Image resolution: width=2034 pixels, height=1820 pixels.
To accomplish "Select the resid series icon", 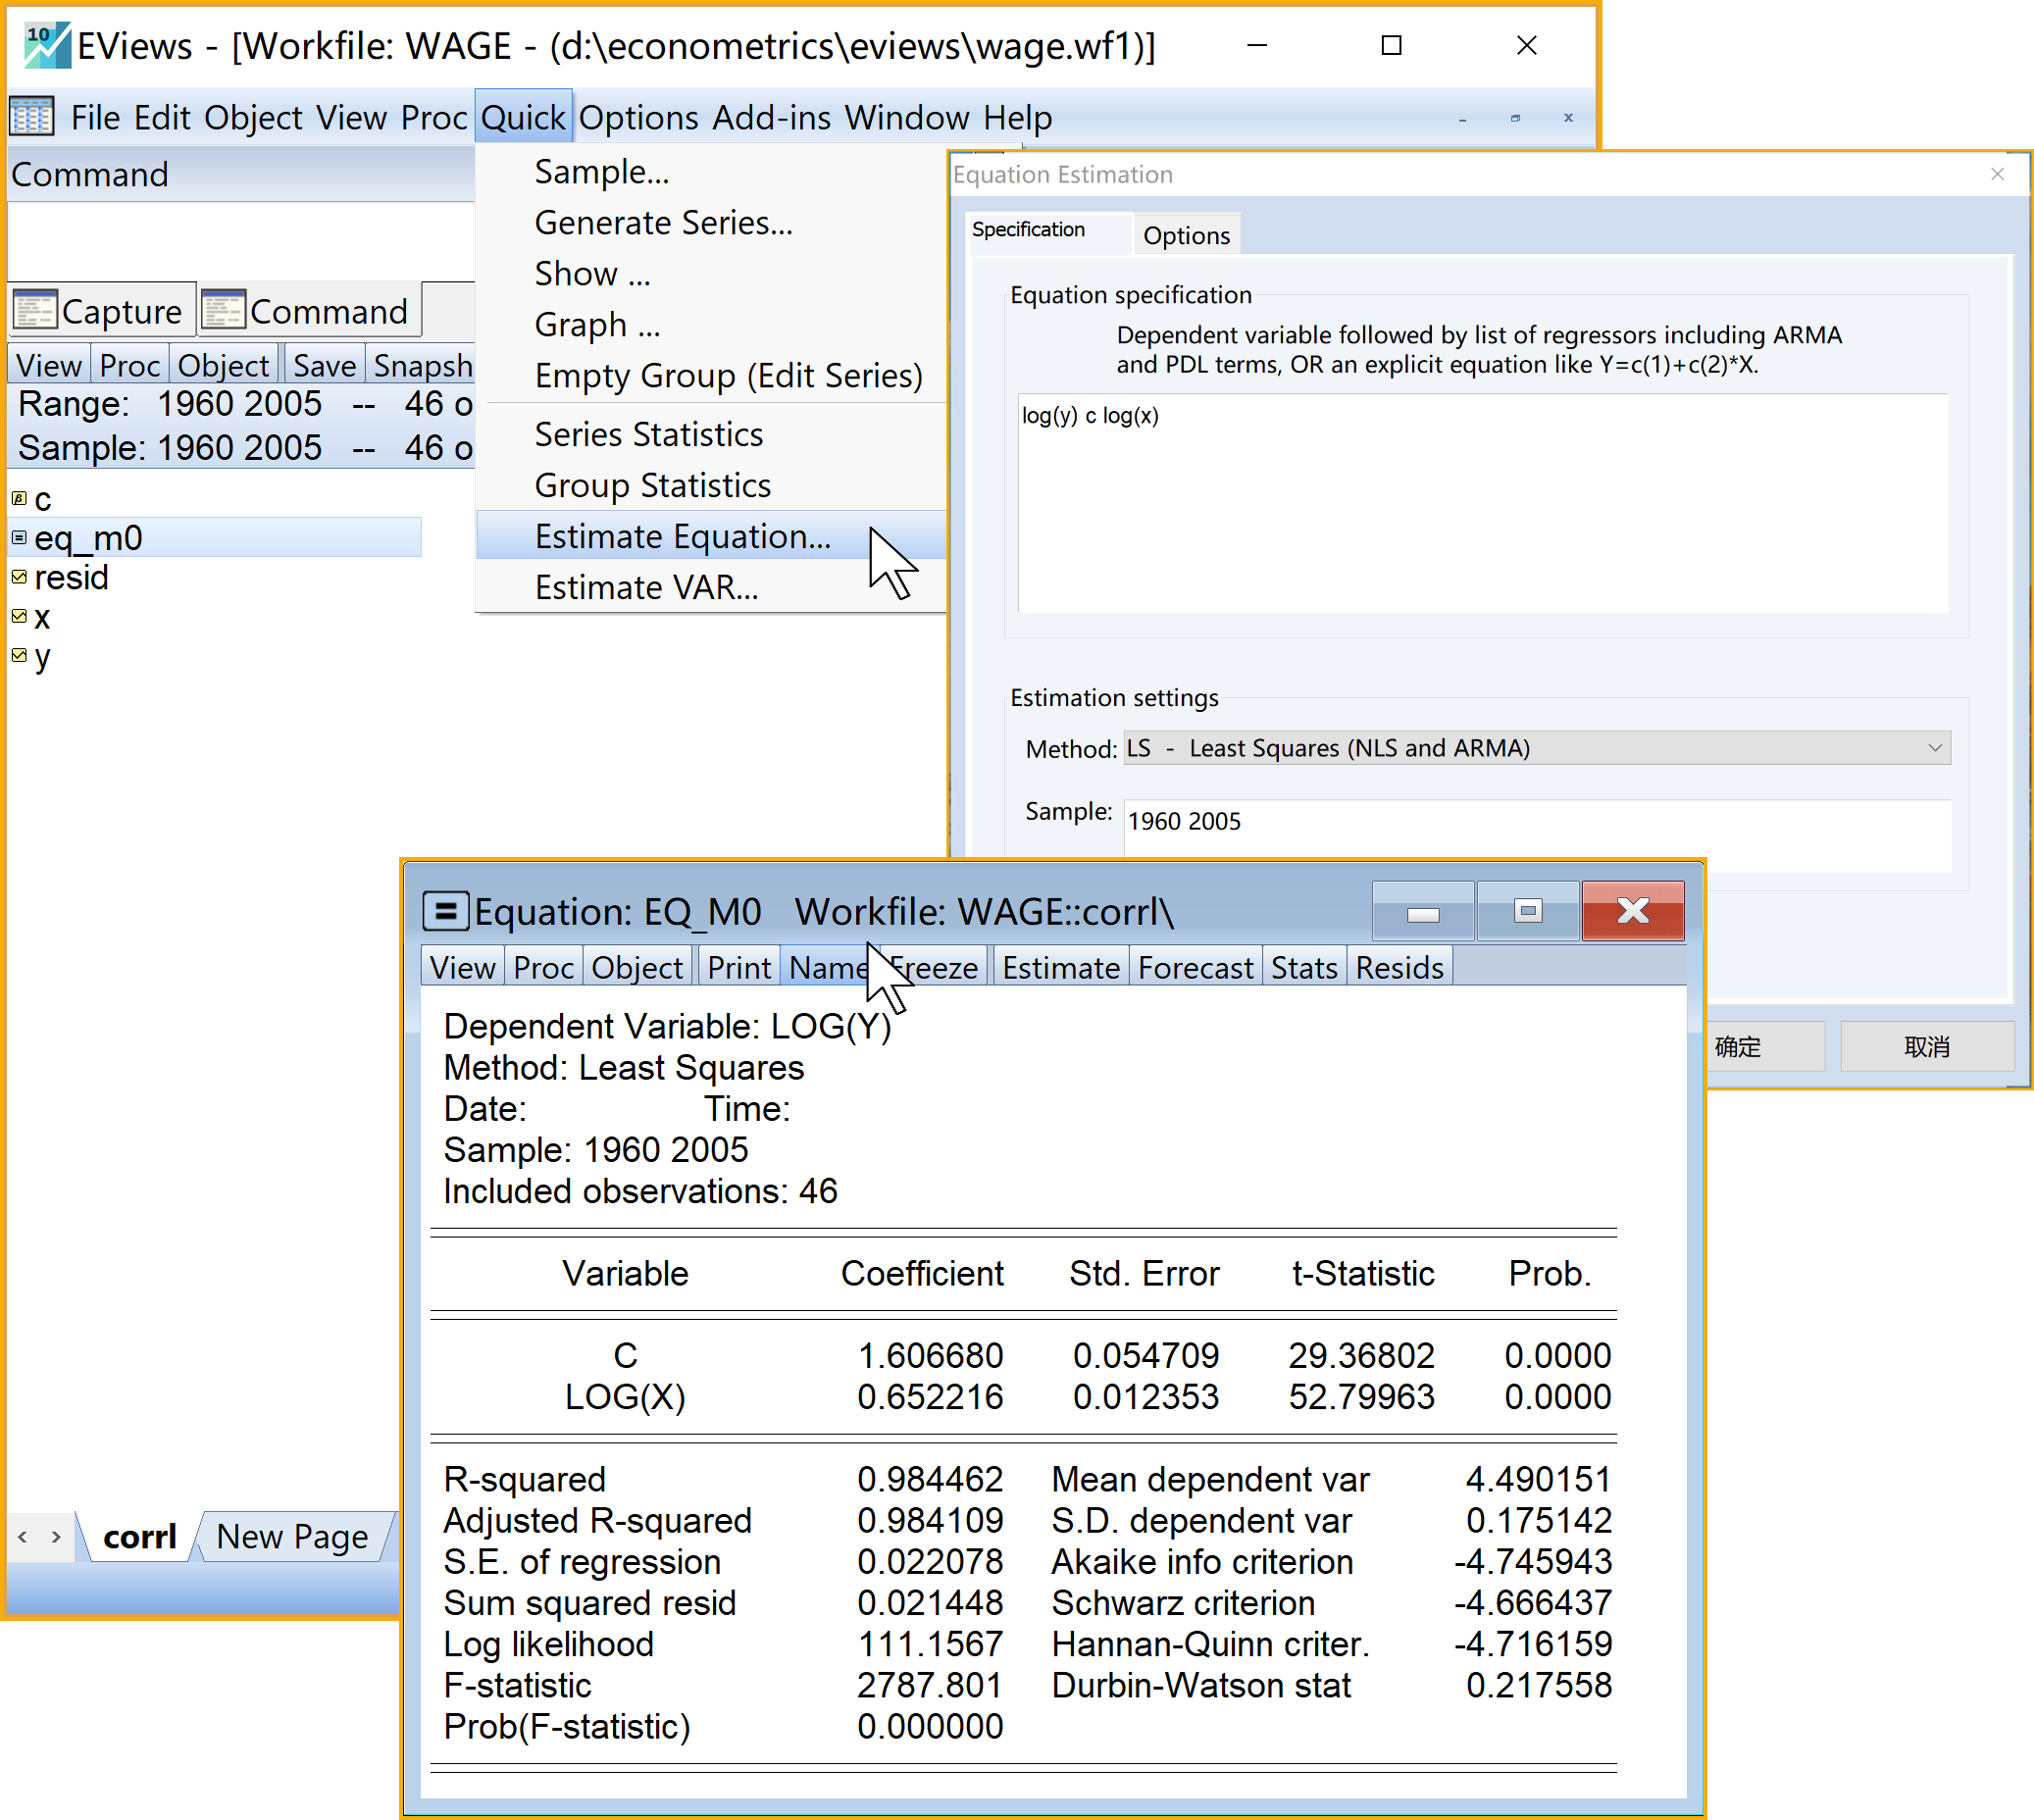I will click(x=19, y=577).
